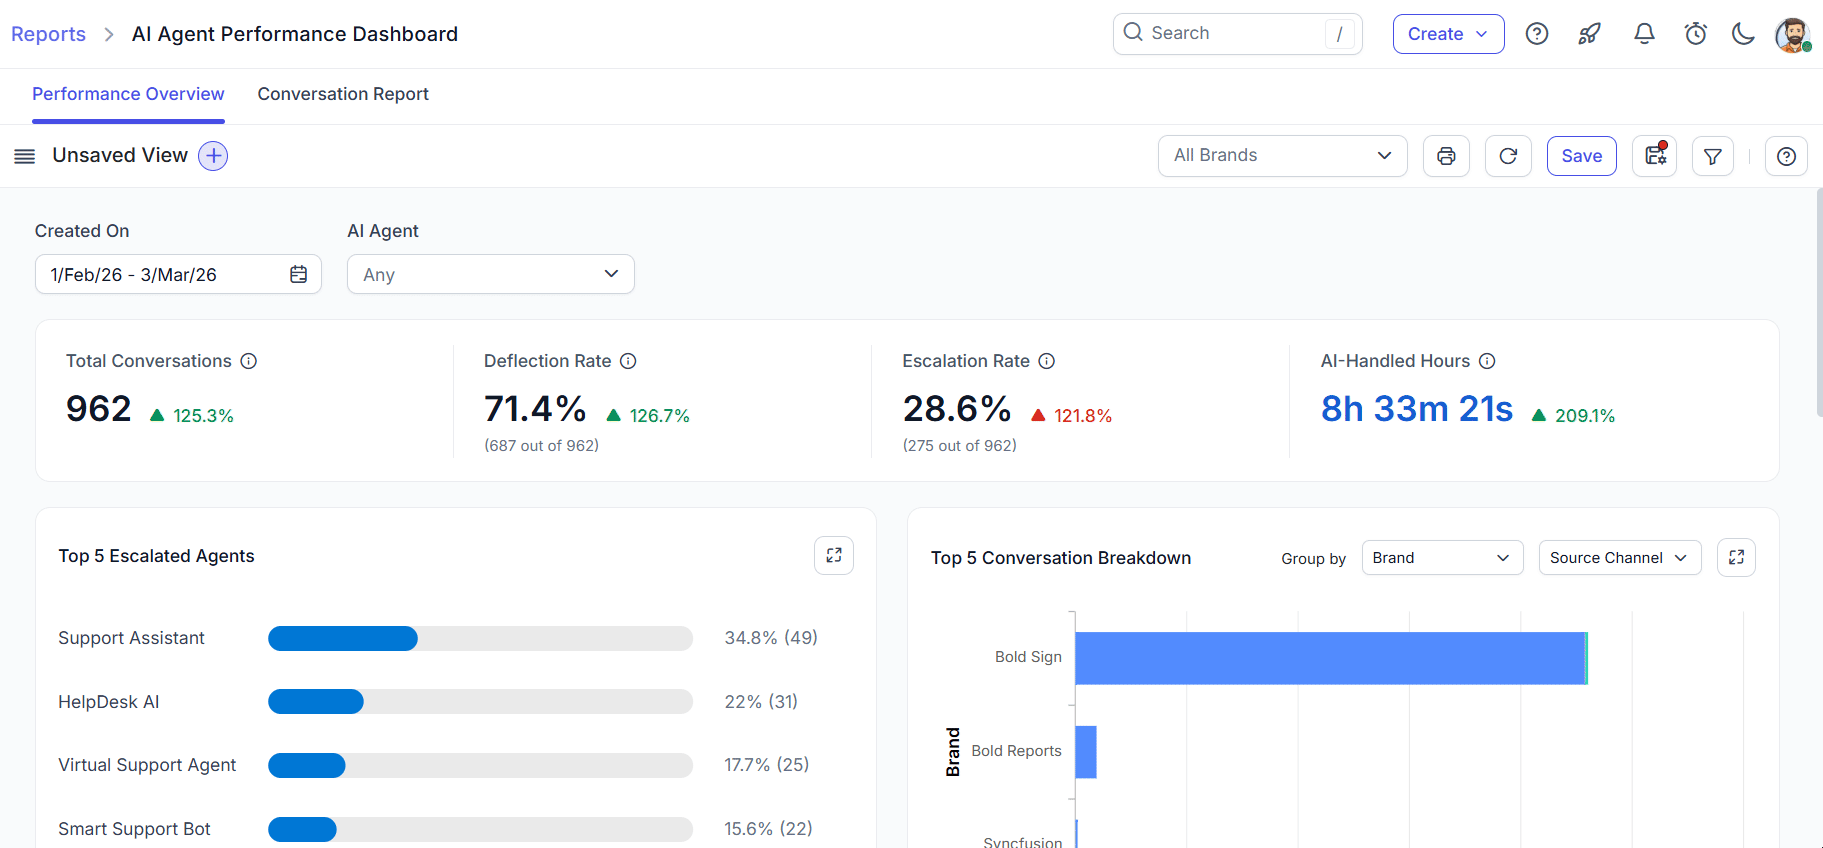The image size is (1823, 848).
Task: Click the Smart Support Bot progress bar
Action: click(480, 829)
